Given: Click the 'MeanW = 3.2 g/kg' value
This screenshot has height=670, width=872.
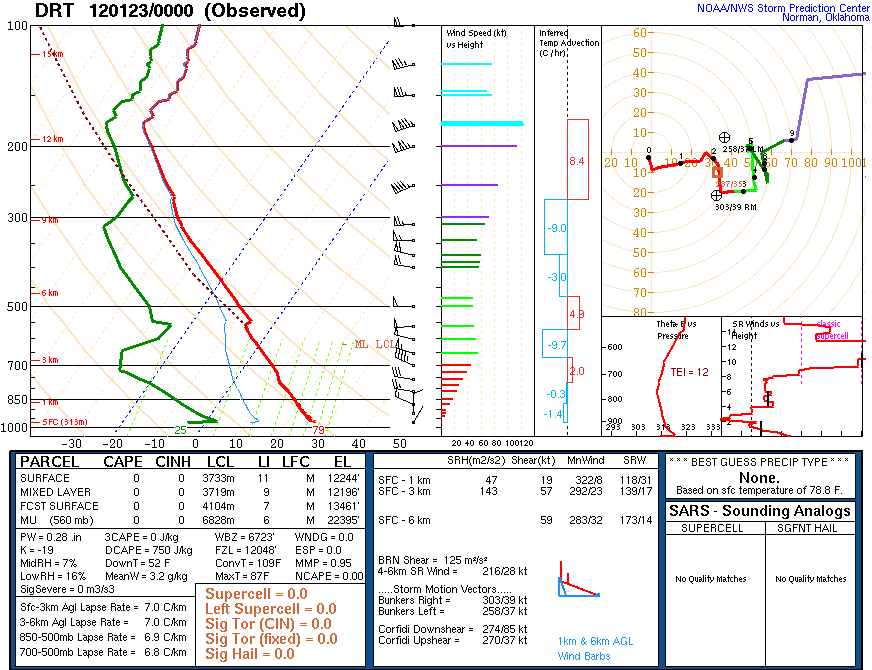Looking at the screenshot, I should tap(146, 576).
